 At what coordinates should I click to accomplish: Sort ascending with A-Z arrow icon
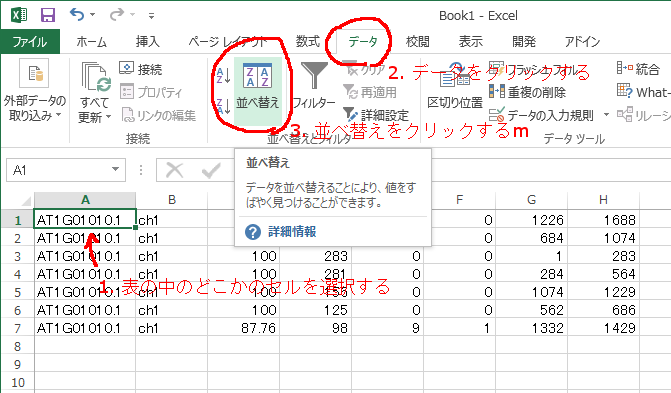point(223,75)
